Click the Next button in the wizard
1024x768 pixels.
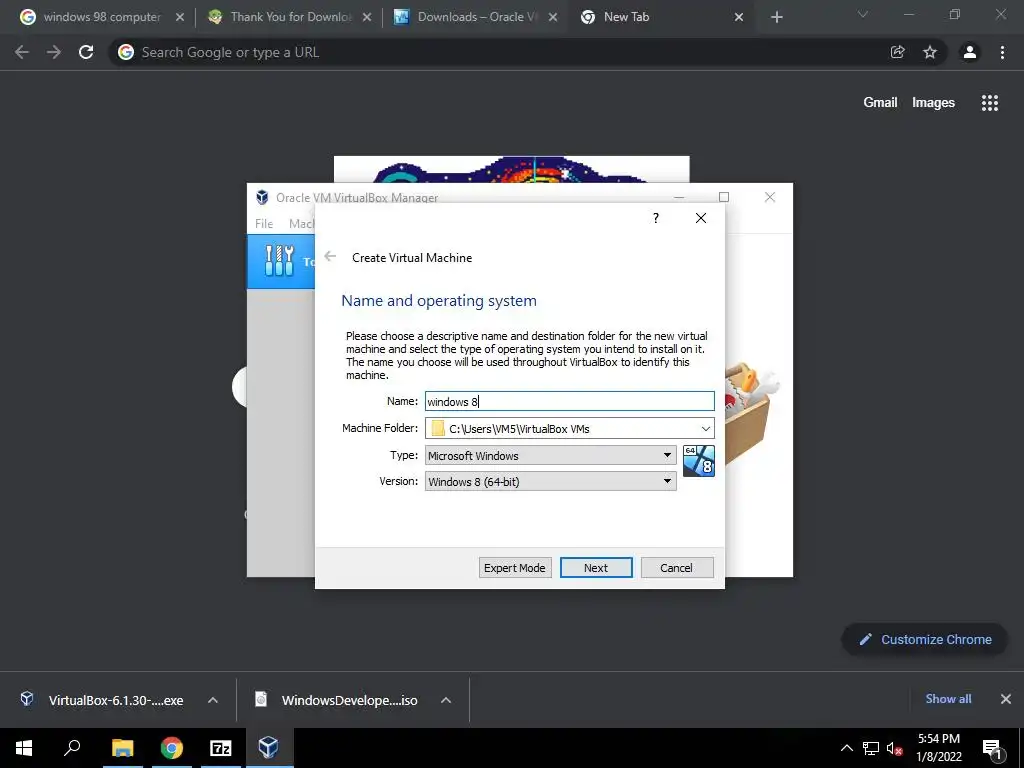point(596,568)
